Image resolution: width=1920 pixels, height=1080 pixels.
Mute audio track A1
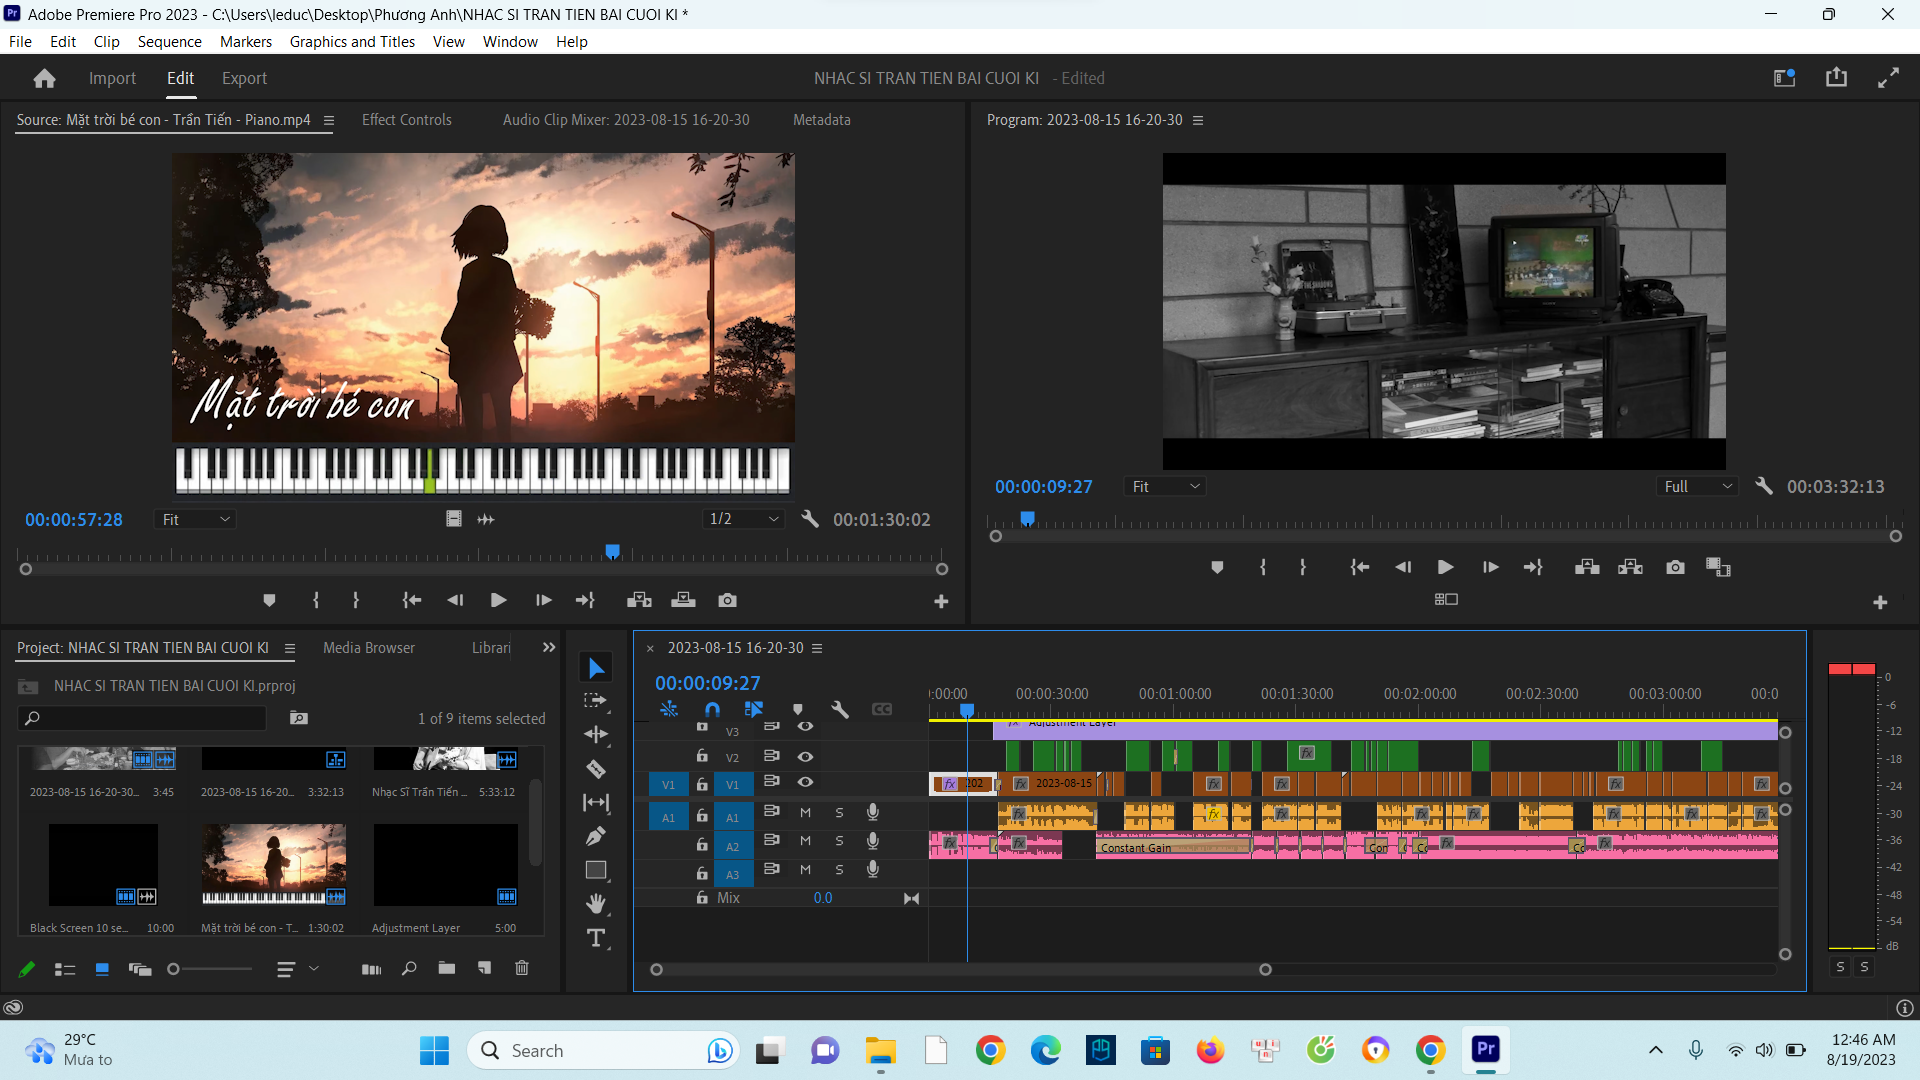805,813
